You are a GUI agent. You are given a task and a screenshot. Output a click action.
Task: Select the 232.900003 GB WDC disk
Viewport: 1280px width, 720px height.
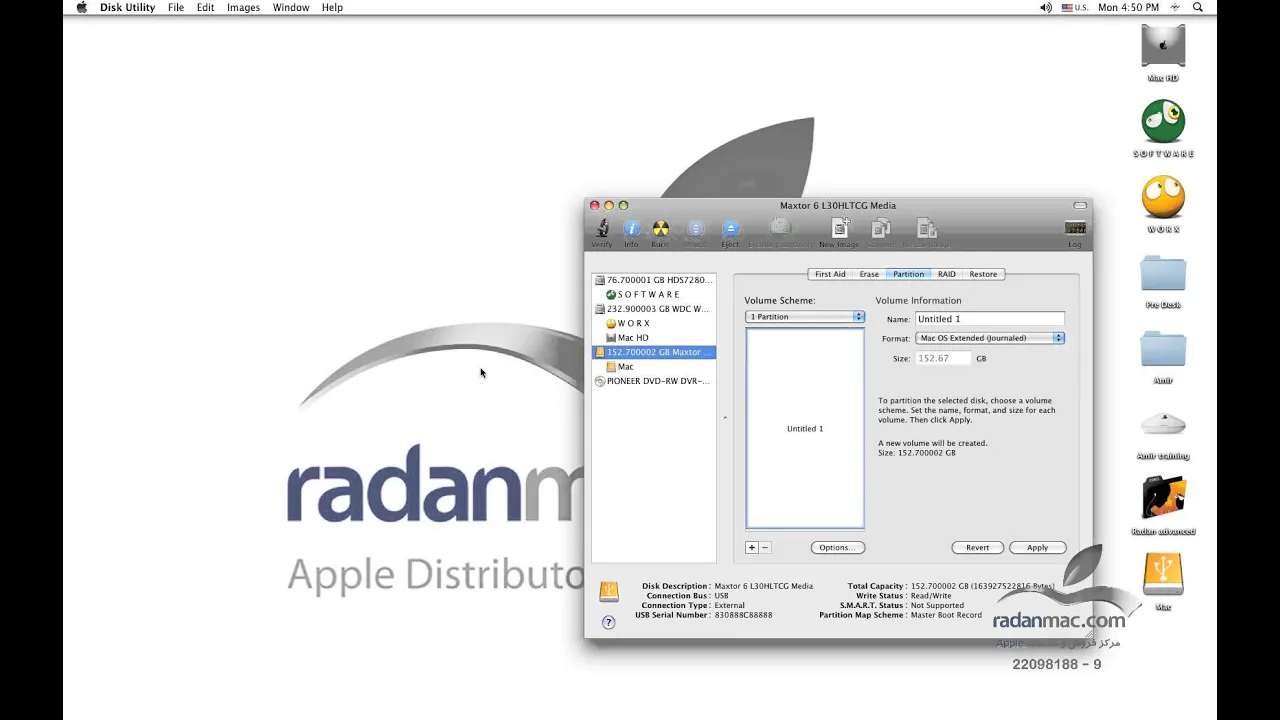[x=654, y=309]
